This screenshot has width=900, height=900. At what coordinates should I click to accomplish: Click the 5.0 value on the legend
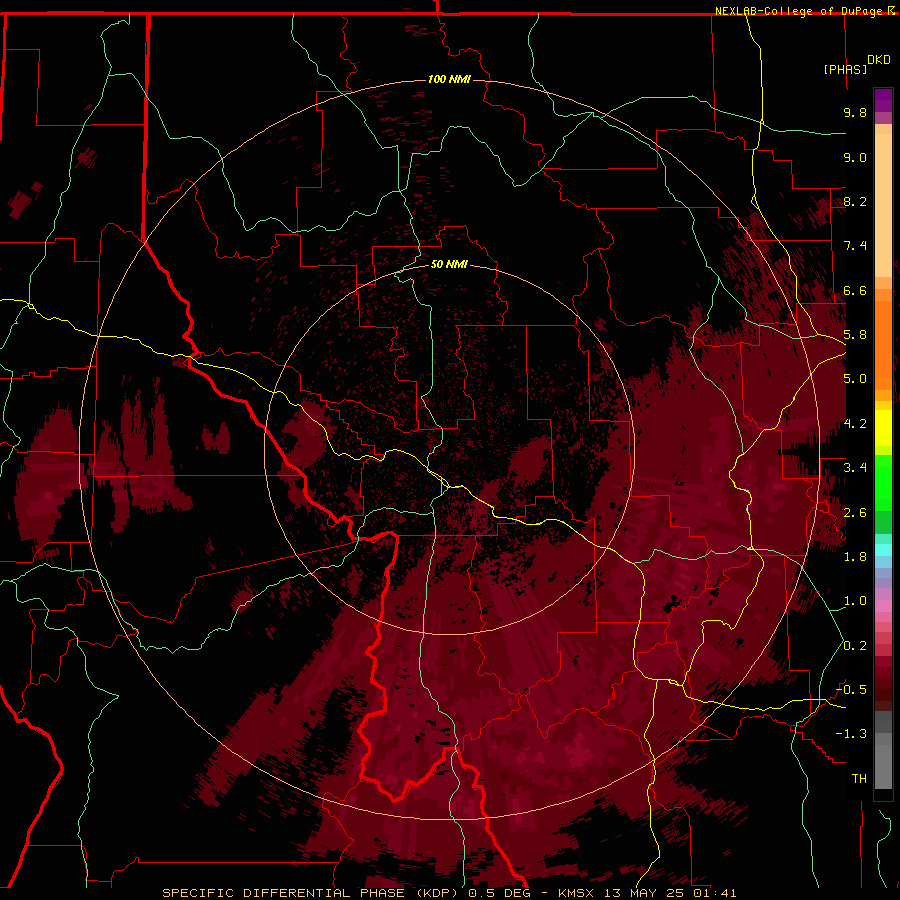pyautogui.click(x=855, y=379)
